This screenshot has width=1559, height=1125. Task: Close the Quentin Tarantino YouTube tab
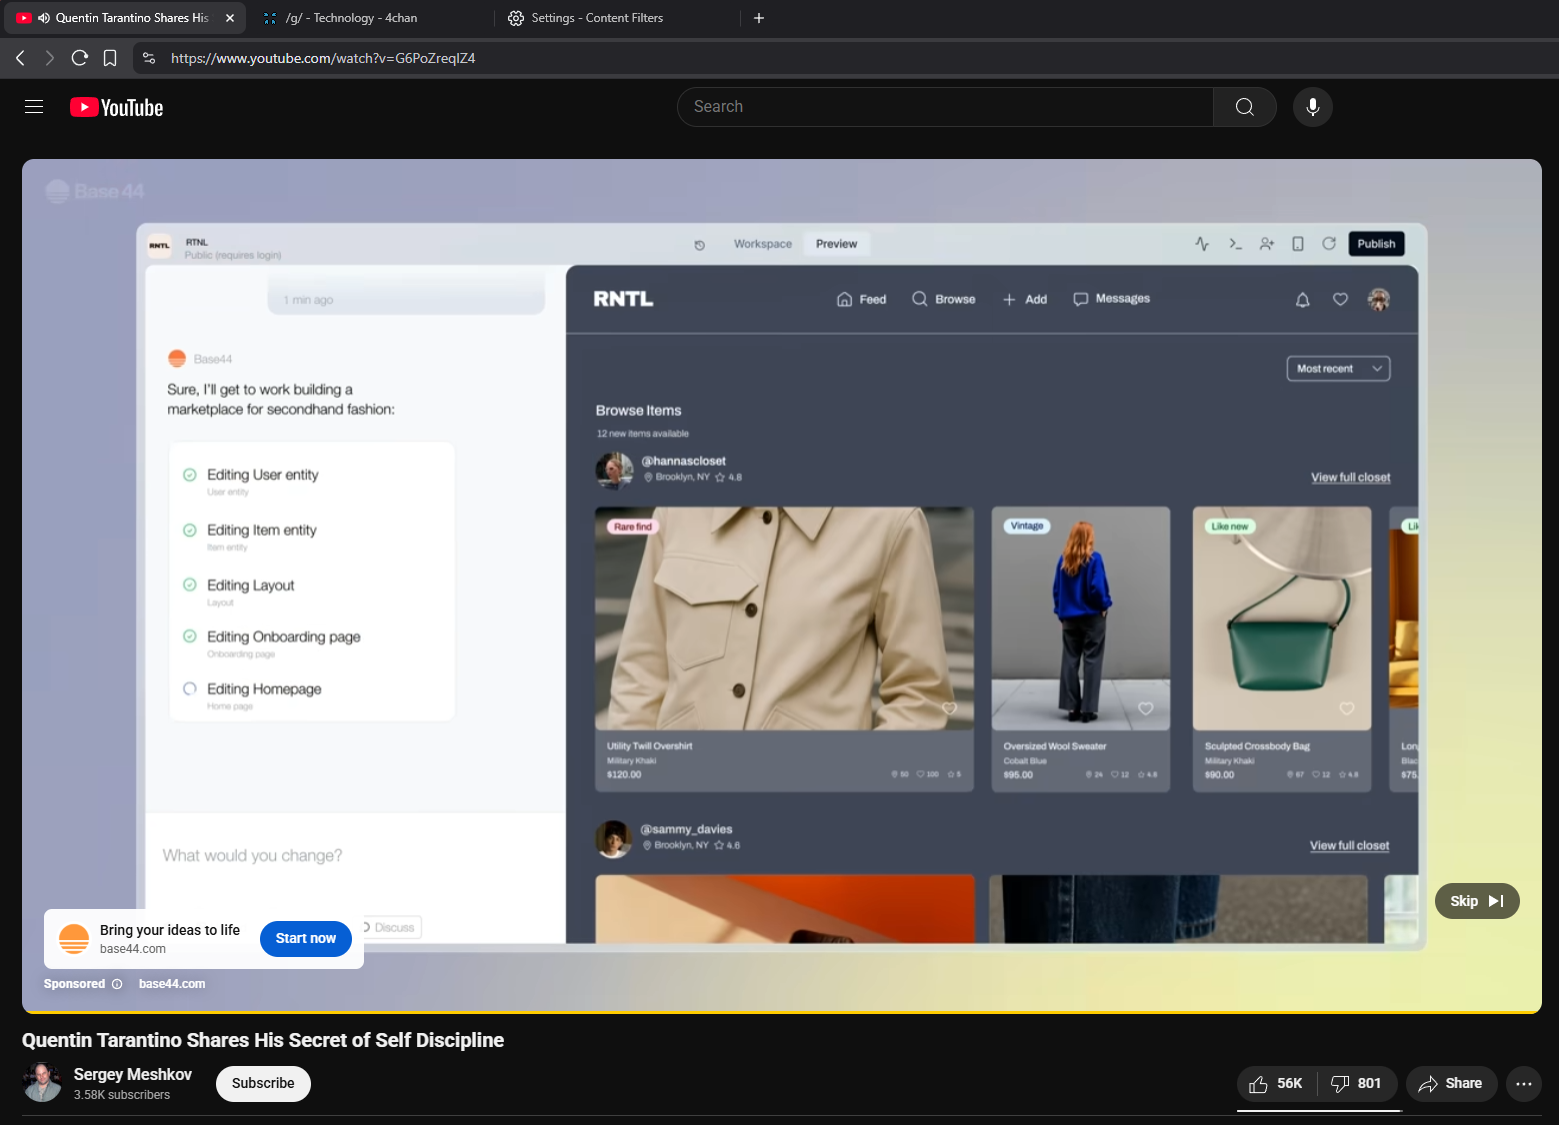[x=229, y=18]
